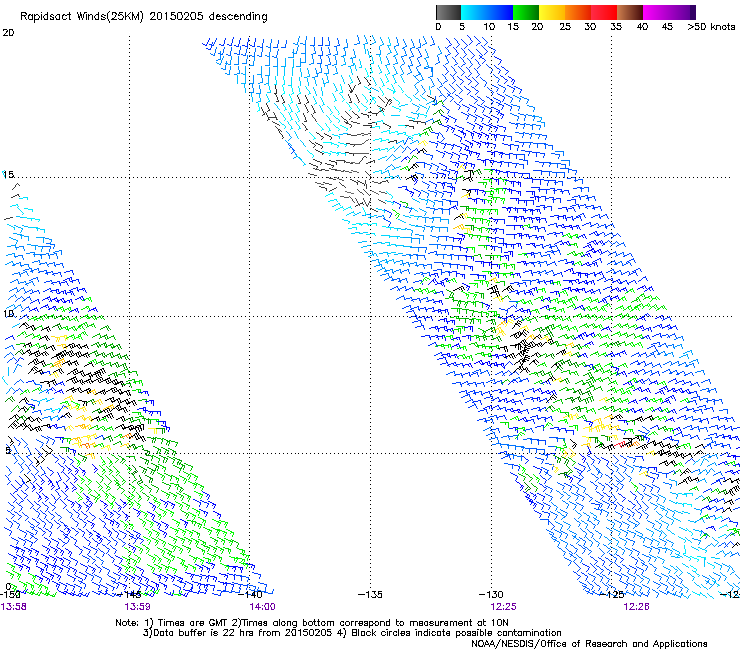Viewport: 740px width, 650px height.
Task: Click the legend scale label '25'
Action: click(x=565, y=27)
